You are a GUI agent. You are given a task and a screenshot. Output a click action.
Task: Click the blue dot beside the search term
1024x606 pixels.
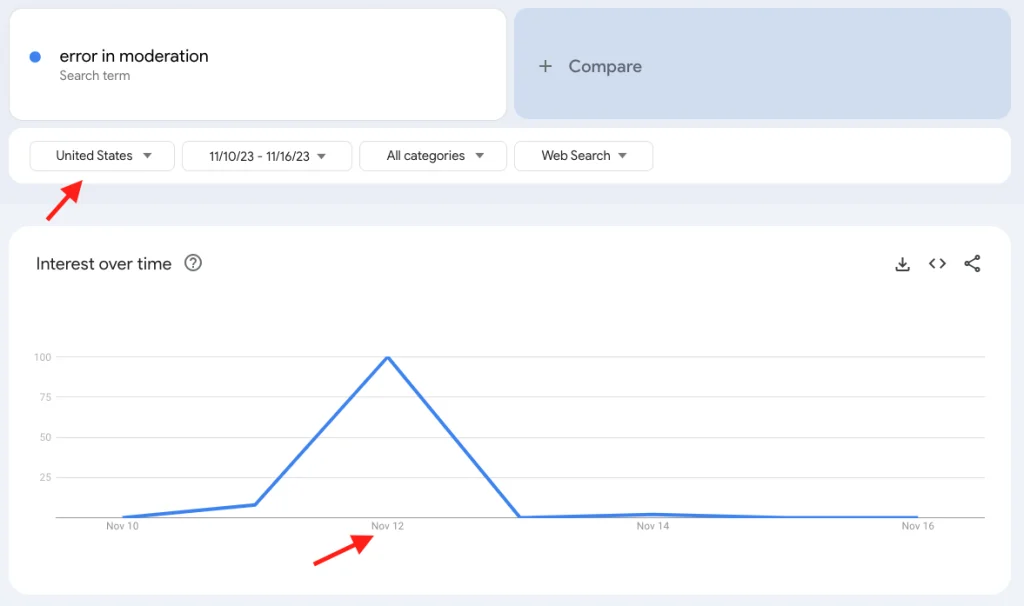tap(35, 57)
